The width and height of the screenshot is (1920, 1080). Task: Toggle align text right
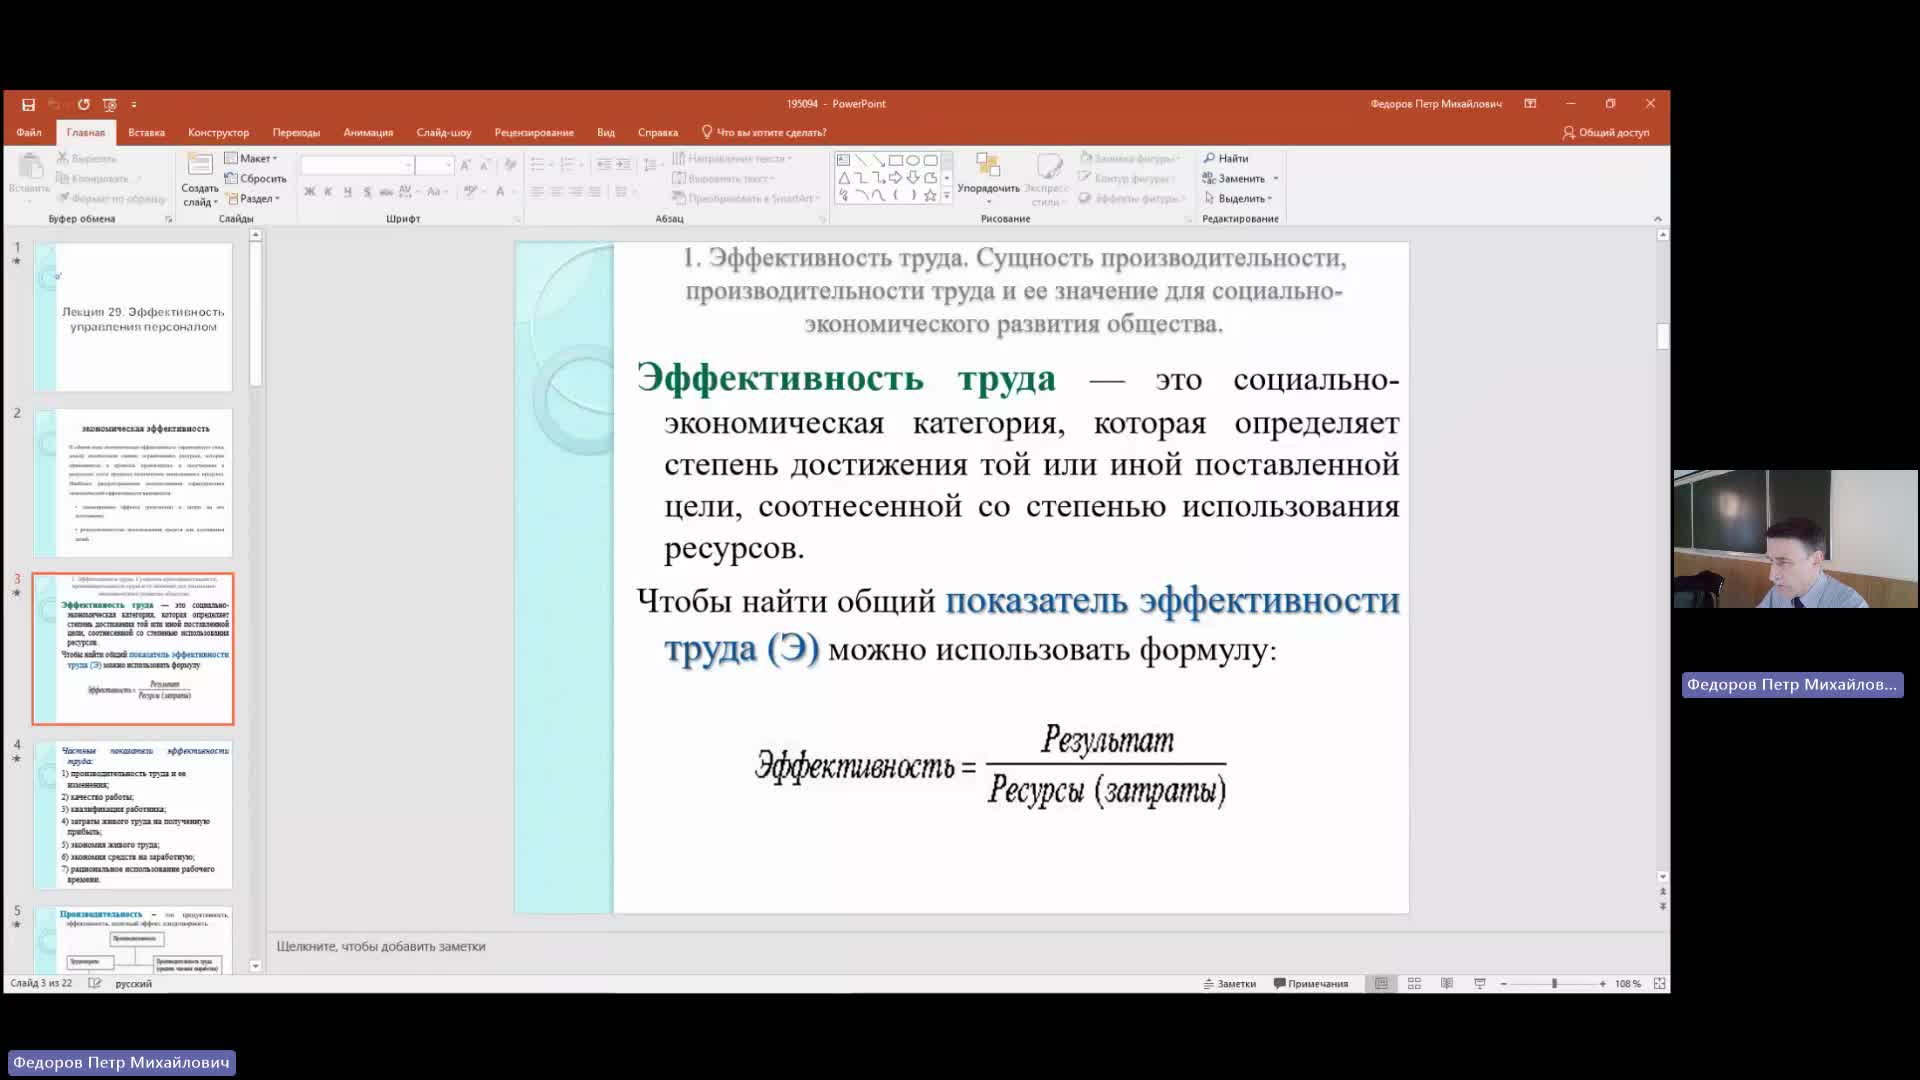(x=575, y=191)
